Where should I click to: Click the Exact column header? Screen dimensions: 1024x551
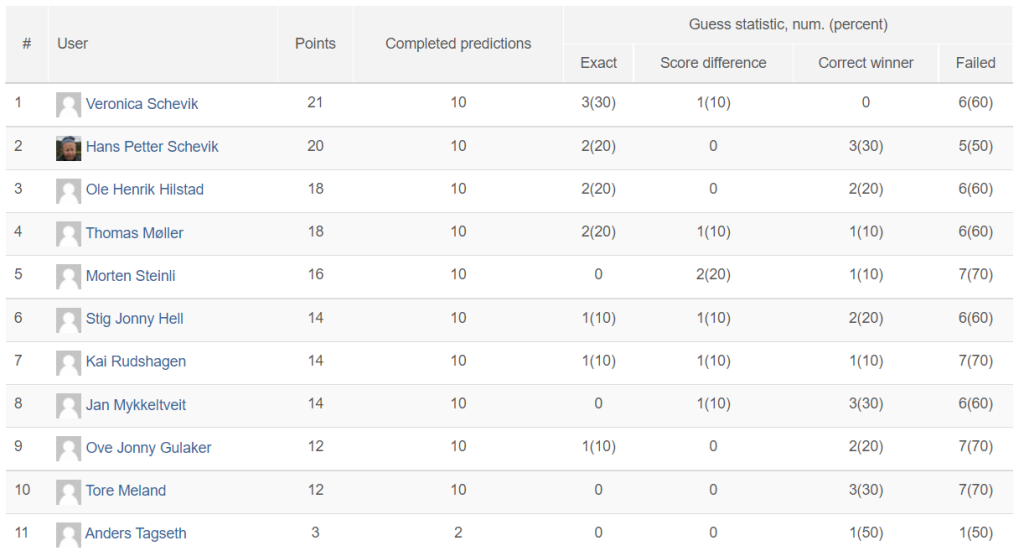point(598,63)
